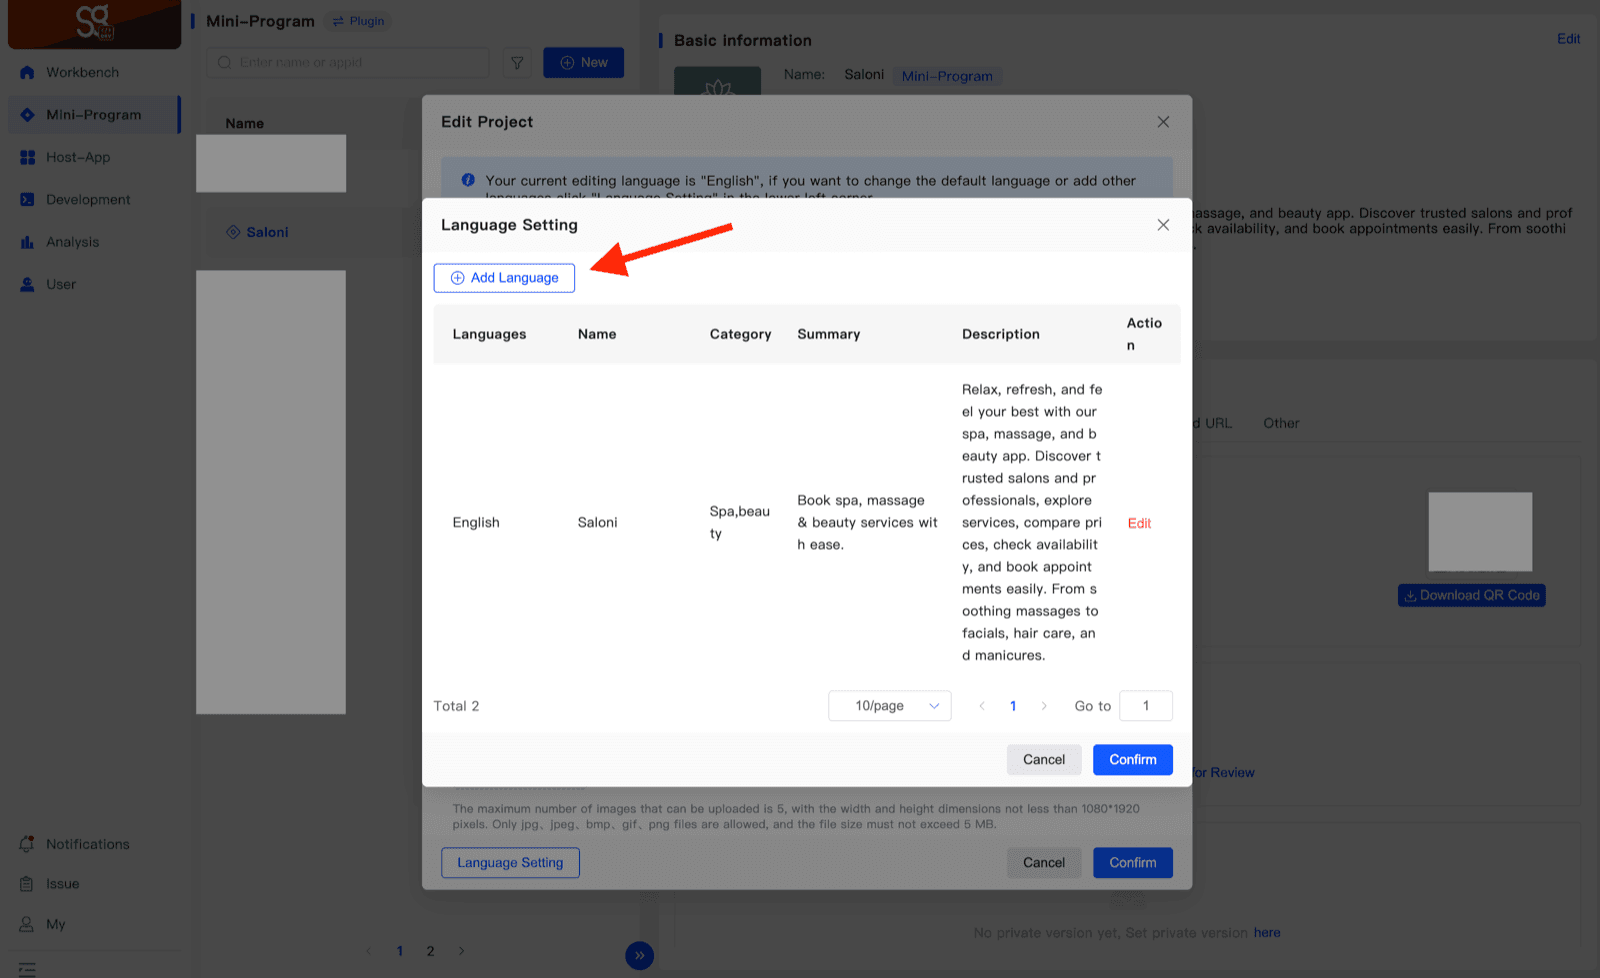Image resolution: width=1600 pixels, height=978 pixels.
Task: Select page 1 in Language Setting pagination
Action: pyautogui.click(x=1013, y=706)
